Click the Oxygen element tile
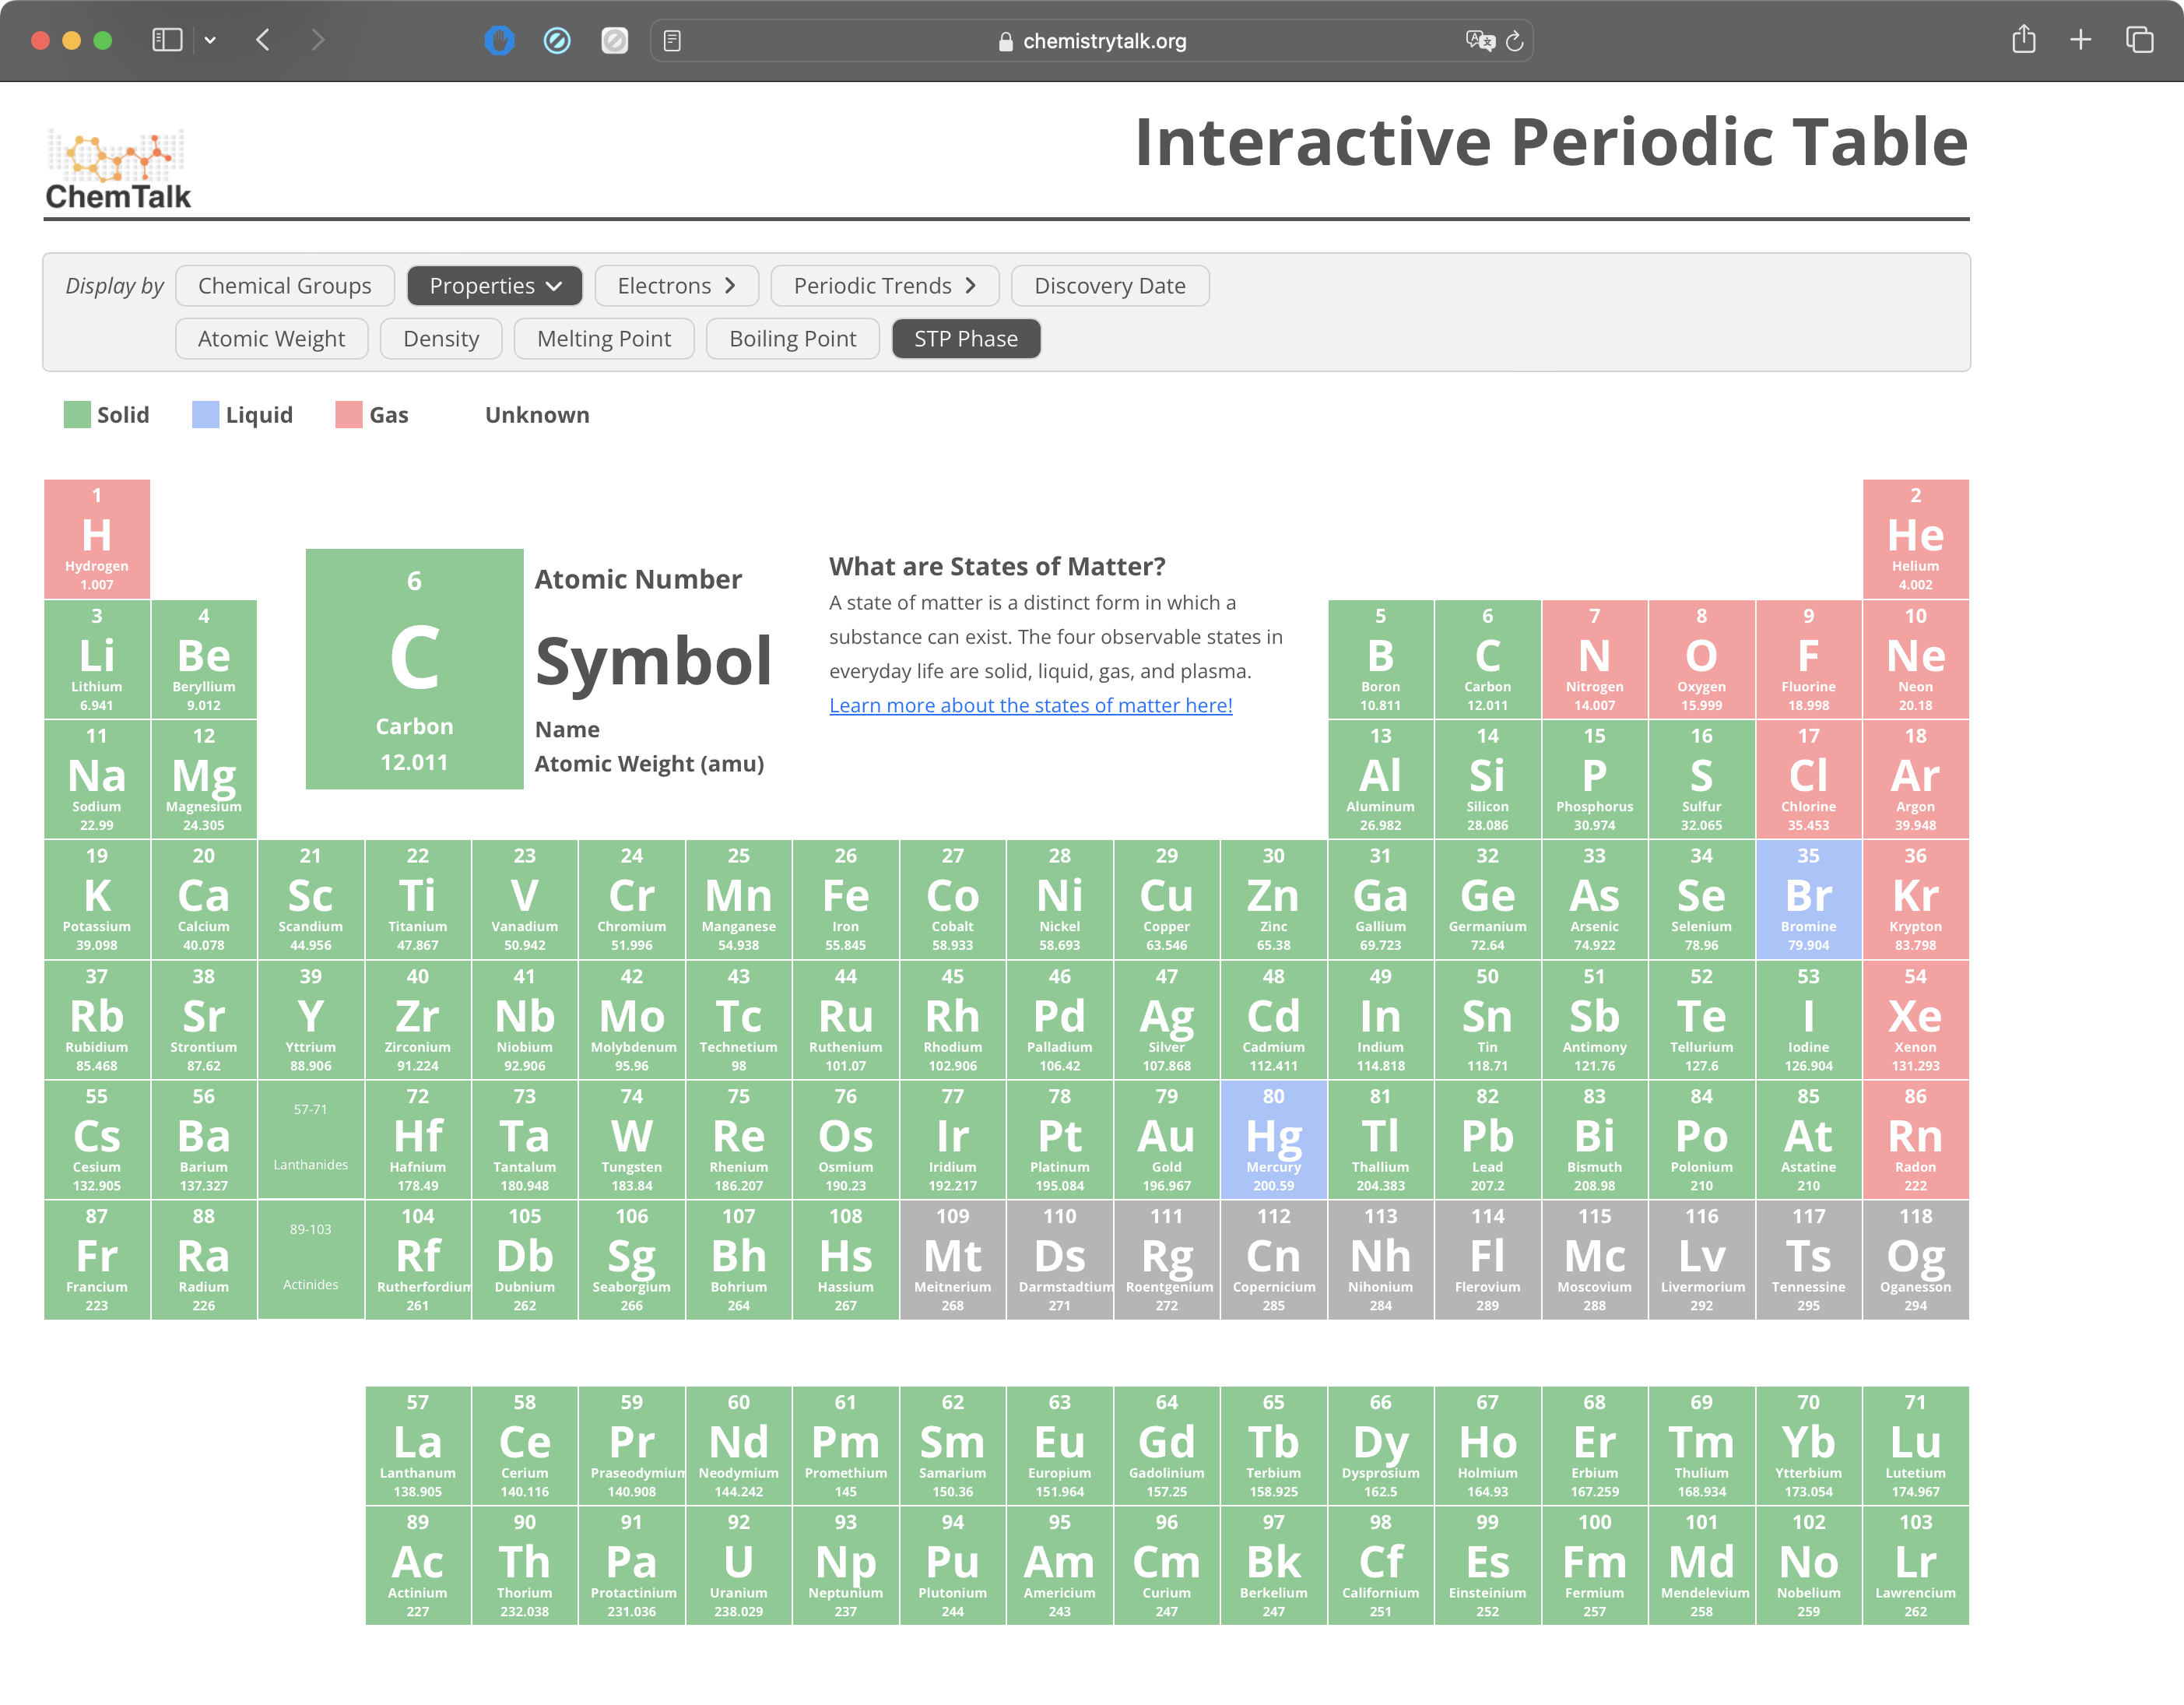This screenshot has height=1705, width=2184. tap(1701, 660)
